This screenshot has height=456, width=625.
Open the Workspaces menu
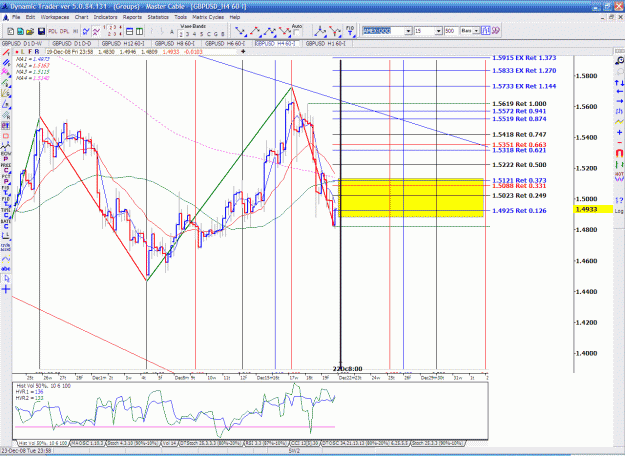pos(55,17)
